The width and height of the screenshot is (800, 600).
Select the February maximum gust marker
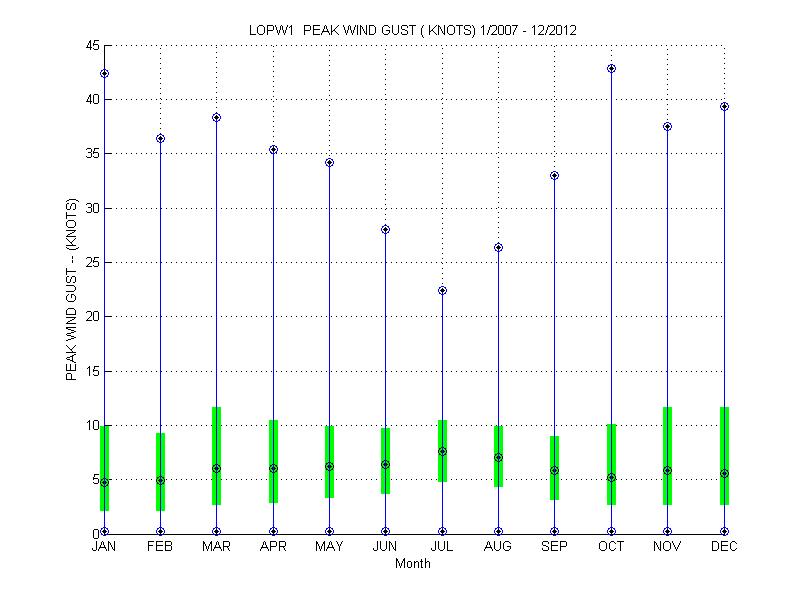pyautogui.click(x=161, y=138)
